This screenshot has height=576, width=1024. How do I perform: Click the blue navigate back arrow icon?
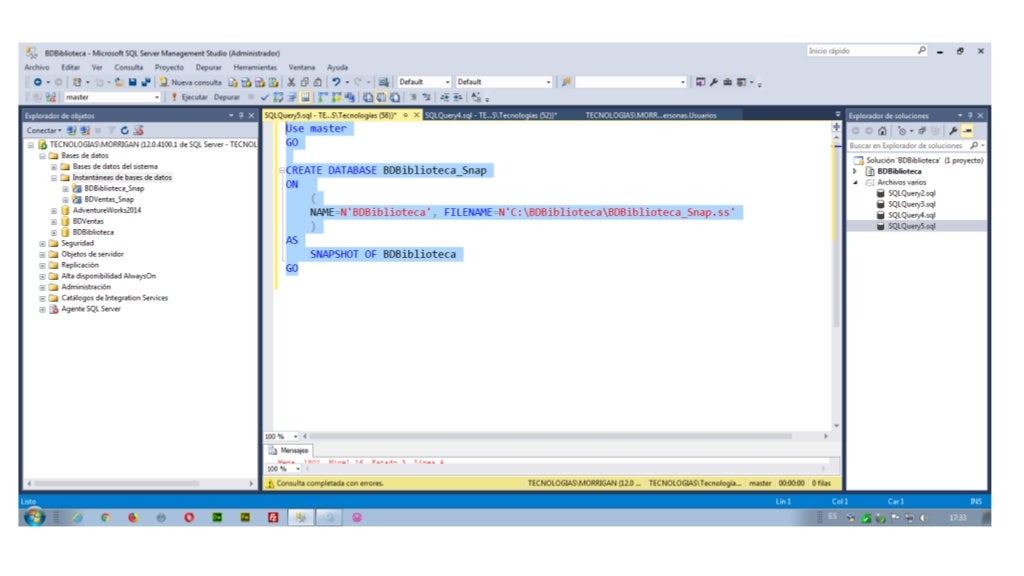(38, 82)
